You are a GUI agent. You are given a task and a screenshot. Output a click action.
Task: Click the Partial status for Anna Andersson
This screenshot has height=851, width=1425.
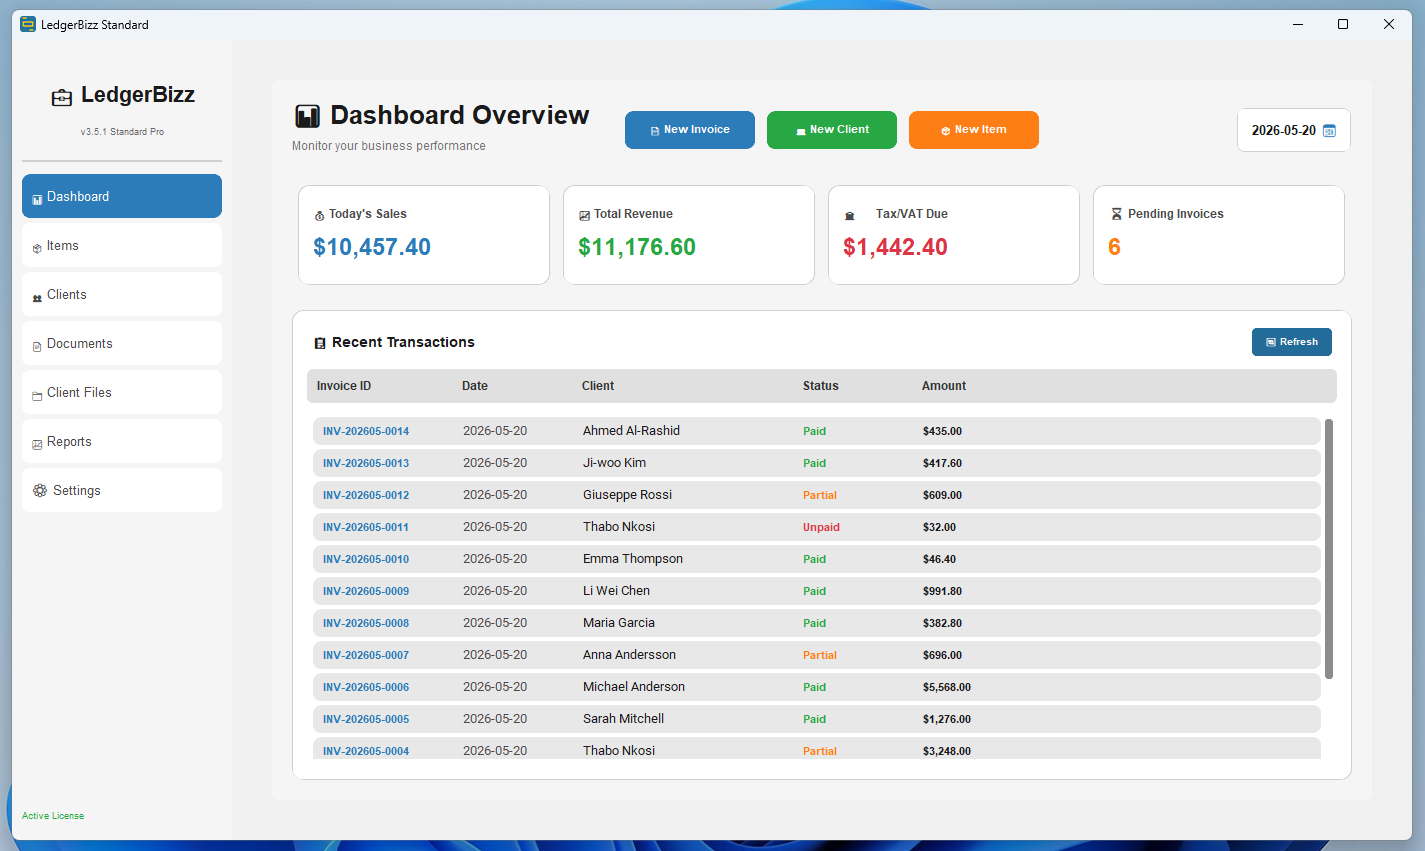[820, 656]
